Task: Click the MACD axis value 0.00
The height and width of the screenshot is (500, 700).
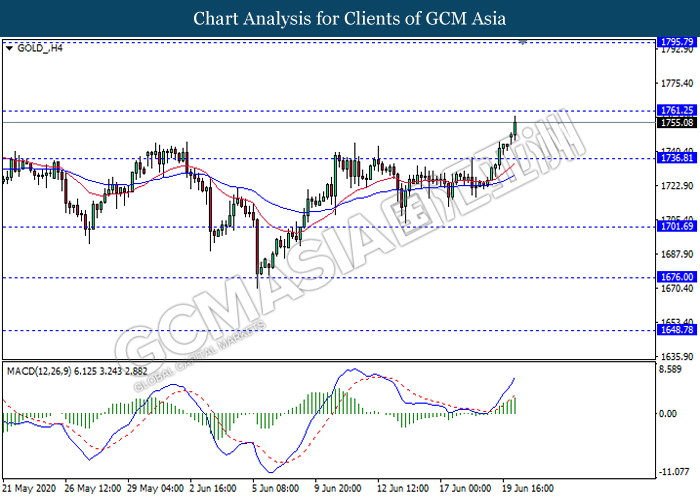Action: 668,414
